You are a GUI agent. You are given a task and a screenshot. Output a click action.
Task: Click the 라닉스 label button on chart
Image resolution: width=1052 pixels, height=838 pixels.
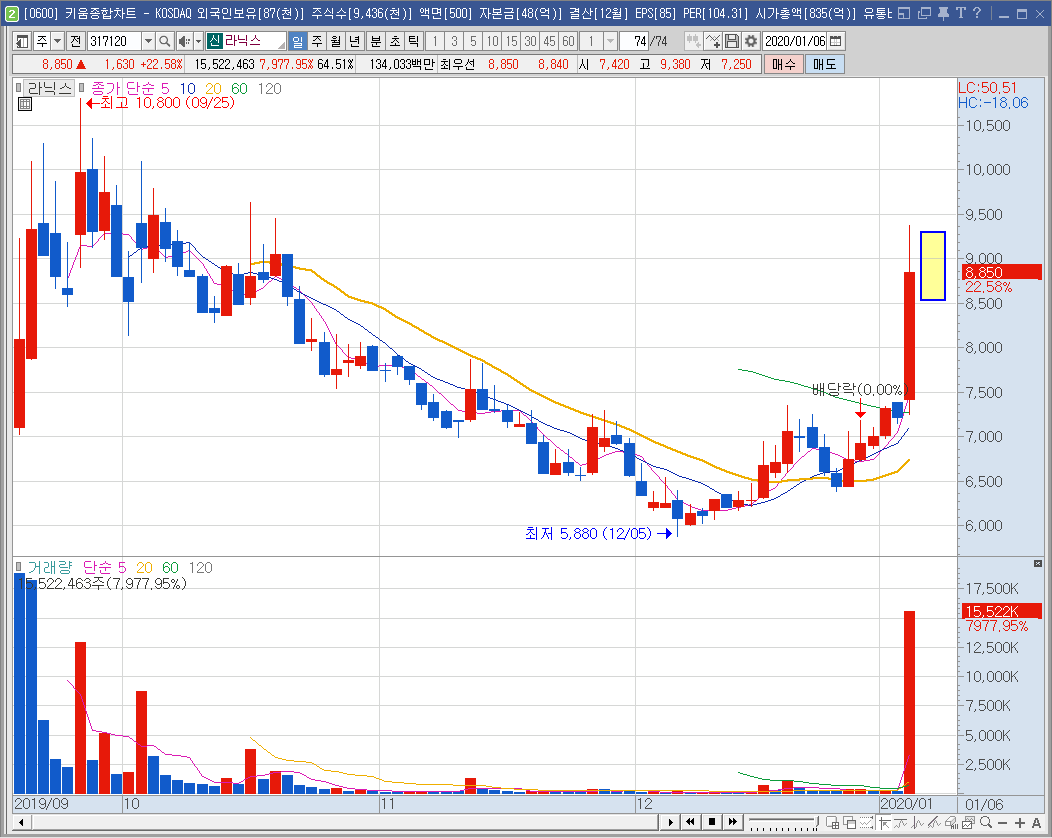(x=48, y=88)
